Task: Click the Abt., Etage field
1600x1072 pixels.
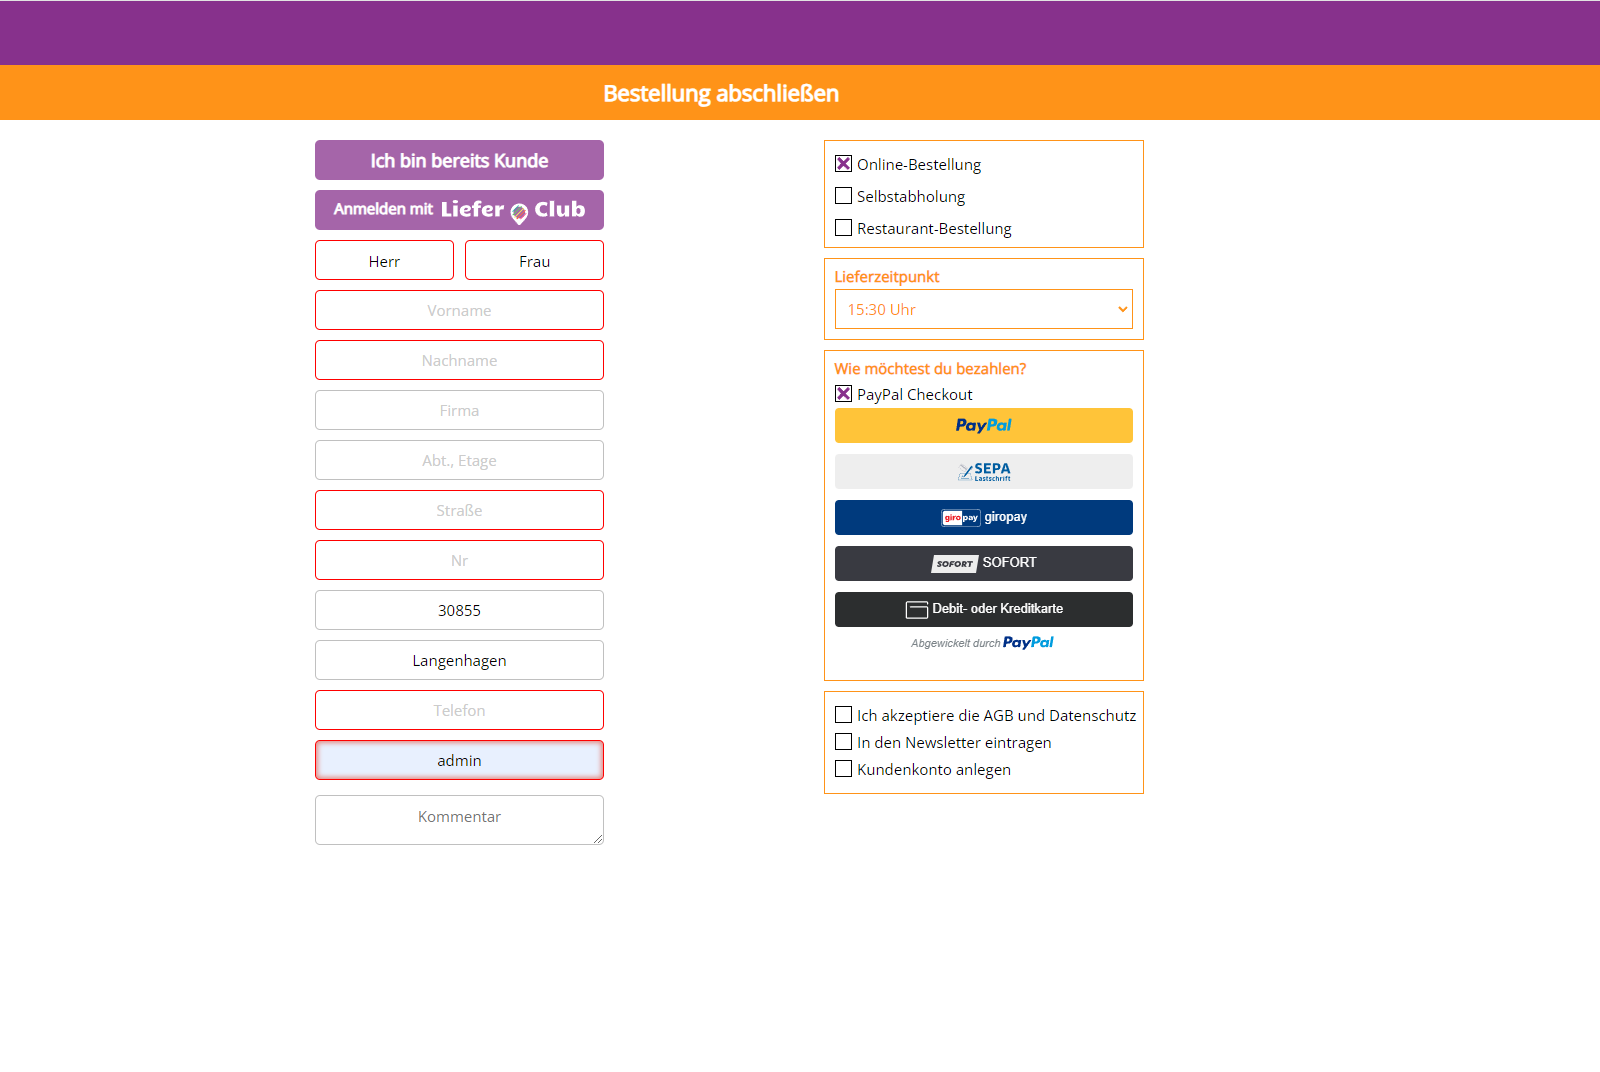Action: (459, 460)
